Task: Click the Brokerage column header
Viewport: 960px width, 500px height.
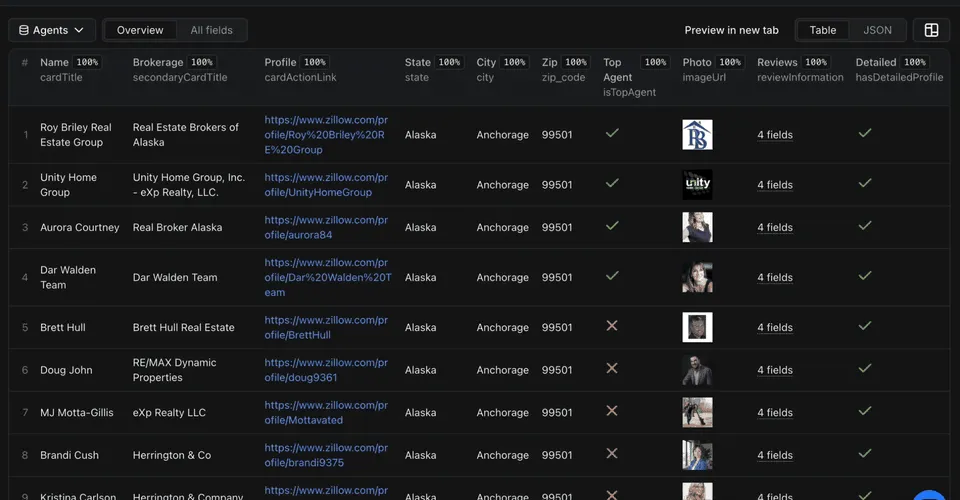Action: click(179, 70)
